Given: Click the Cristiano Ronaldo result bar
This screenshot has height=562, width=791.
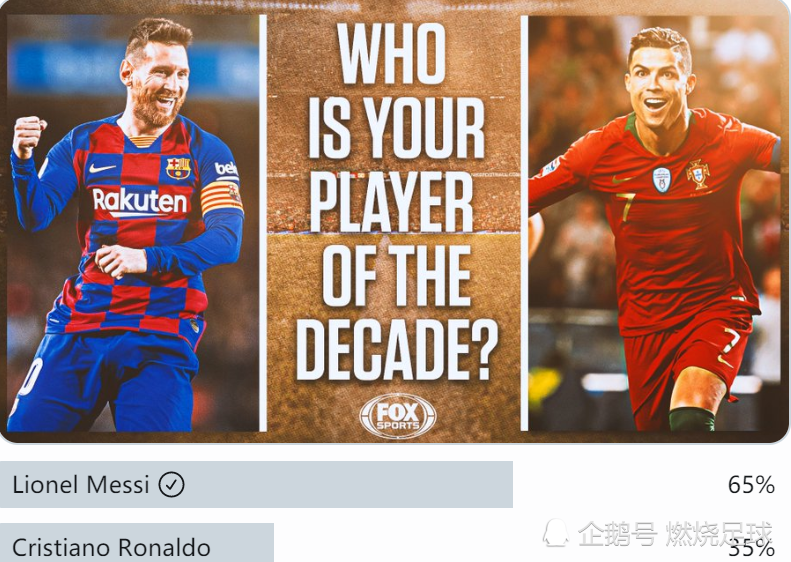Looking at the screenshot, I should pos(137,543).
